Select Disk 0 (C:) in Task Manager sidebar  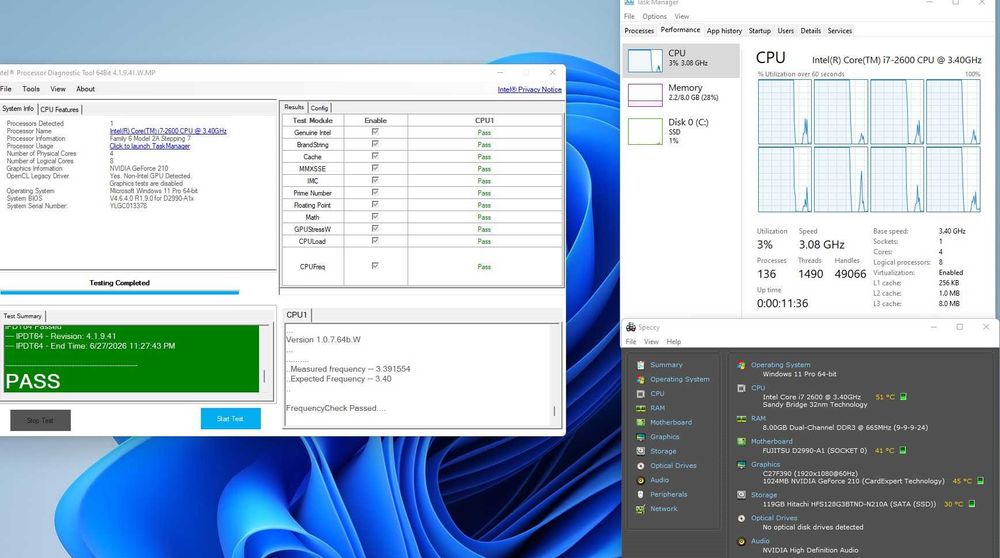point(681,130)
